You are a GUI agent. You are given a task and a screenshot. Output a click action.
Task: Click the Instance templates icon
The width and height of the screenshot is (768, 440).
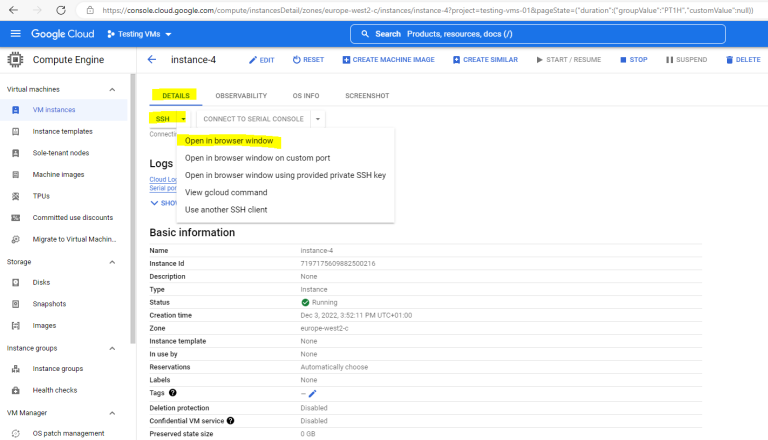click(16, 132)
